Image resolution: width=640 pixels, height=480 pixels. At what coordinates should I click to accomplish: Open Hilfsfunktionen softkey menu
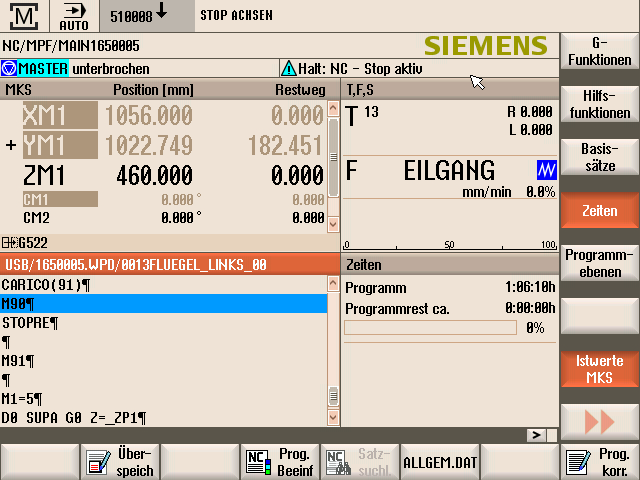[599, 105]
